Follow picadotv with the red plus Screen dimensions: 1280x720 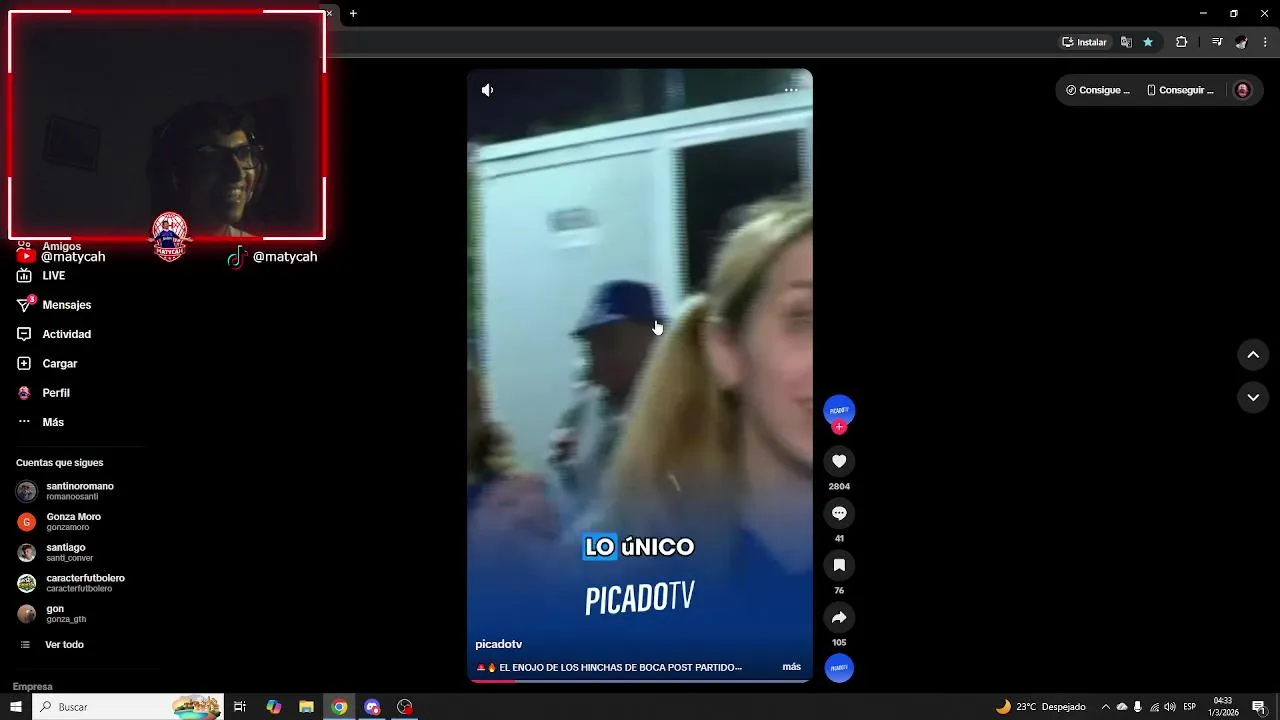pos(839,427)
